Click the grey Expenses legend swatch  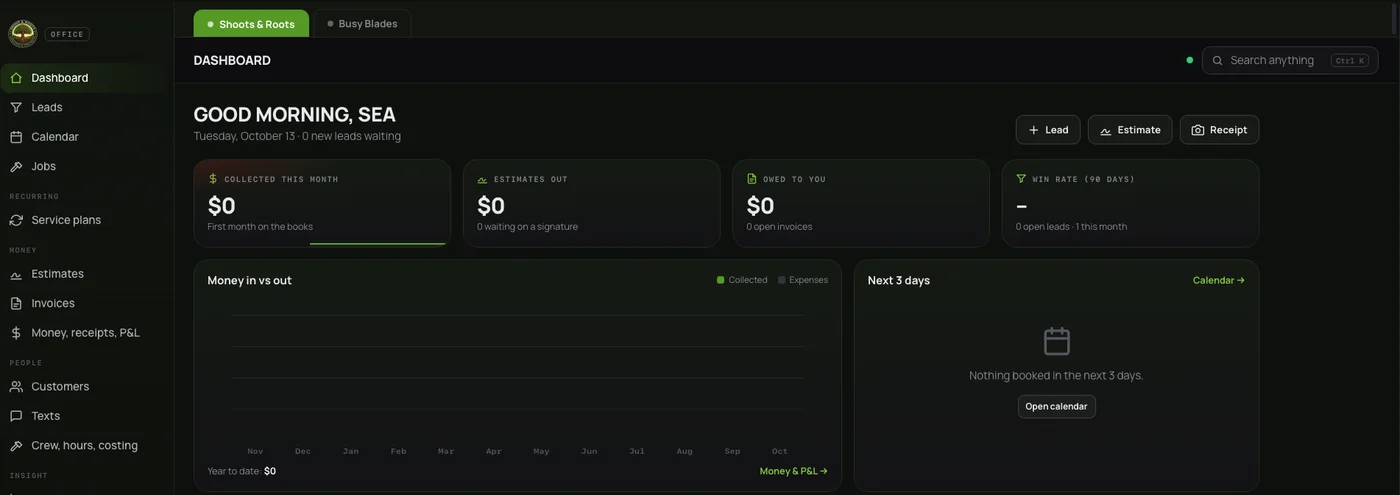point(782,280)
